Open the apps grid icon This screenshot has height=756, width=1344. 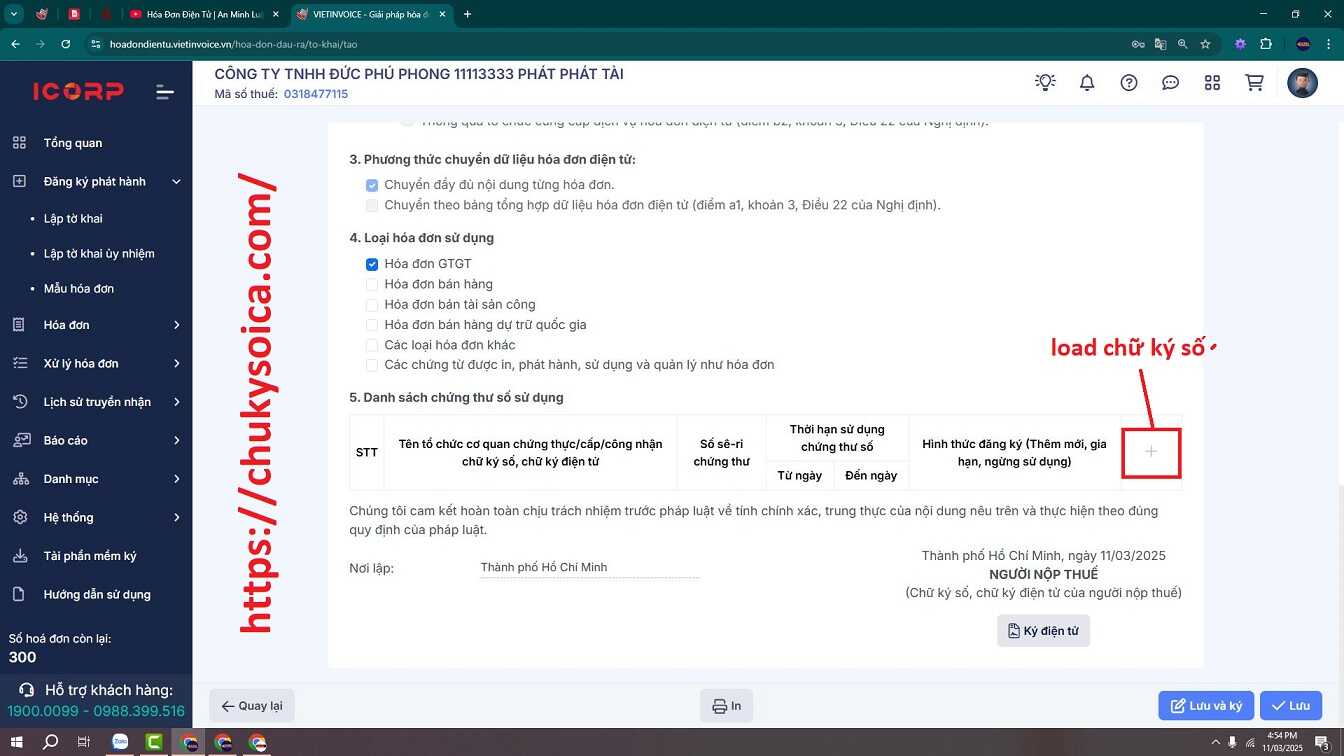pos(1212,83)
